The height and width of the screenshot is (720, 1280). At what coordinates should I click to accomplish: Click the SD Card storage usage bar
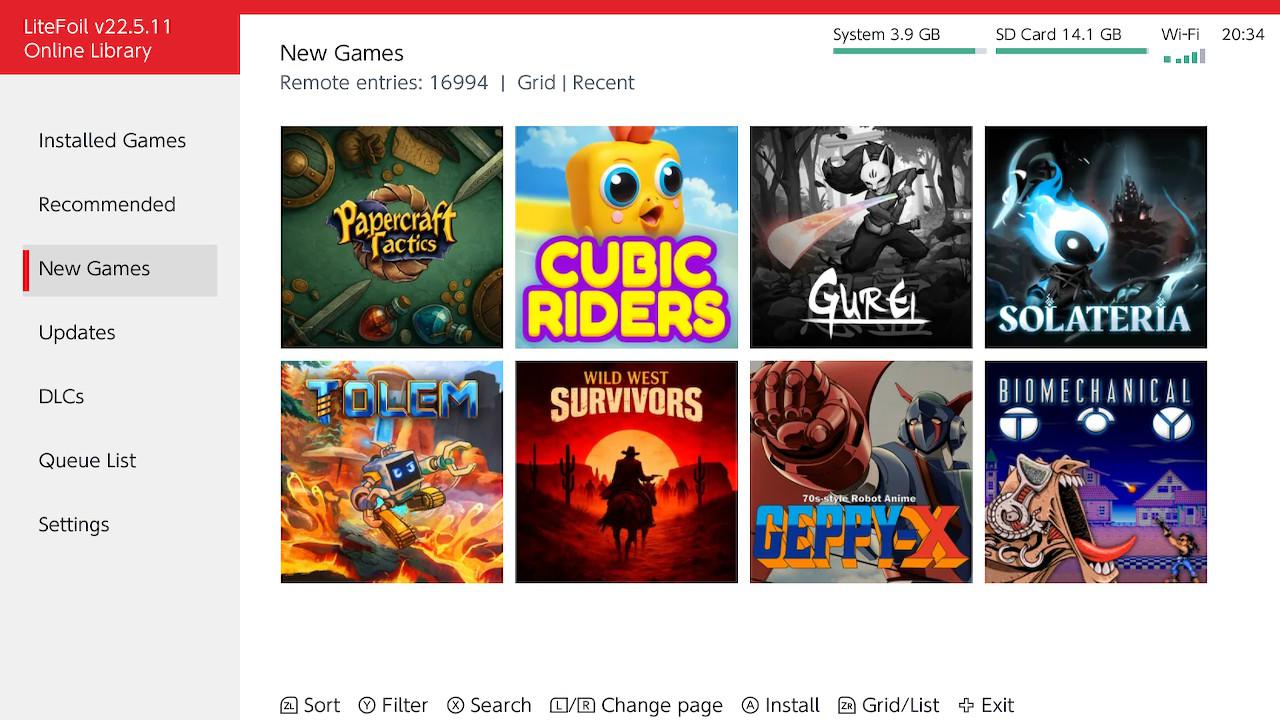point(1072,51)
